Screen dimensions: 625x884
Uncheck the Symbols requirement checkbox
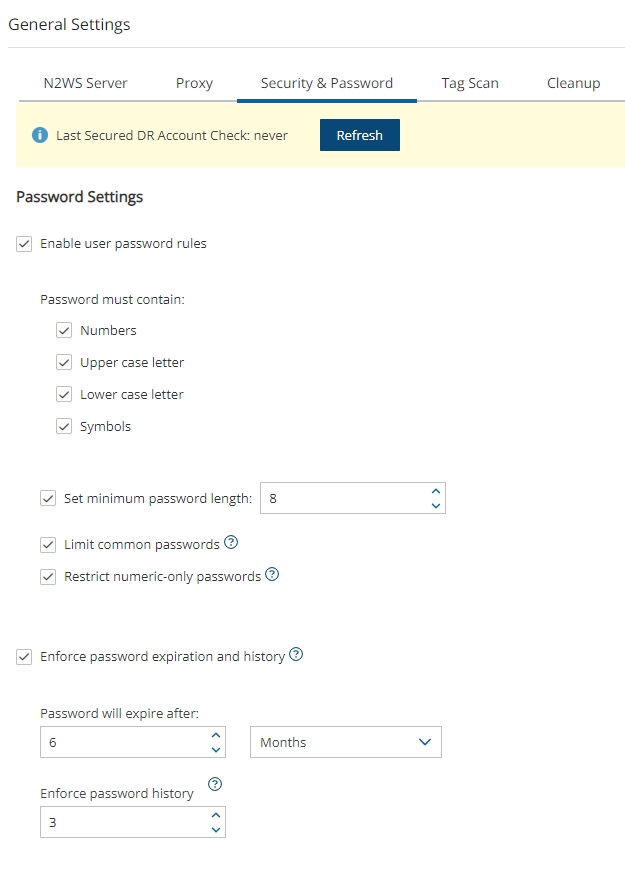coord(65,427)
